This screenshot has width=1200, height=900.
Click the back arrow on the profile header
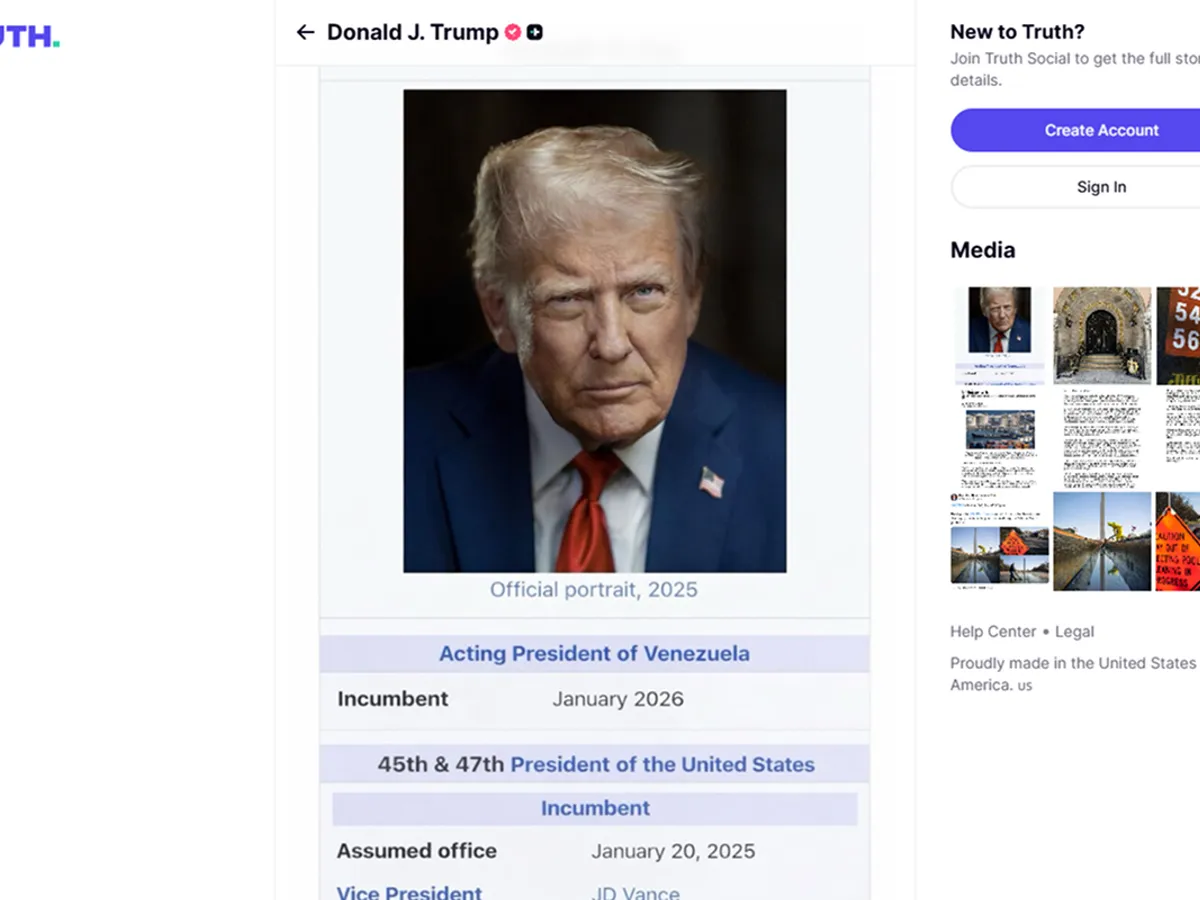tap(305, 32)
